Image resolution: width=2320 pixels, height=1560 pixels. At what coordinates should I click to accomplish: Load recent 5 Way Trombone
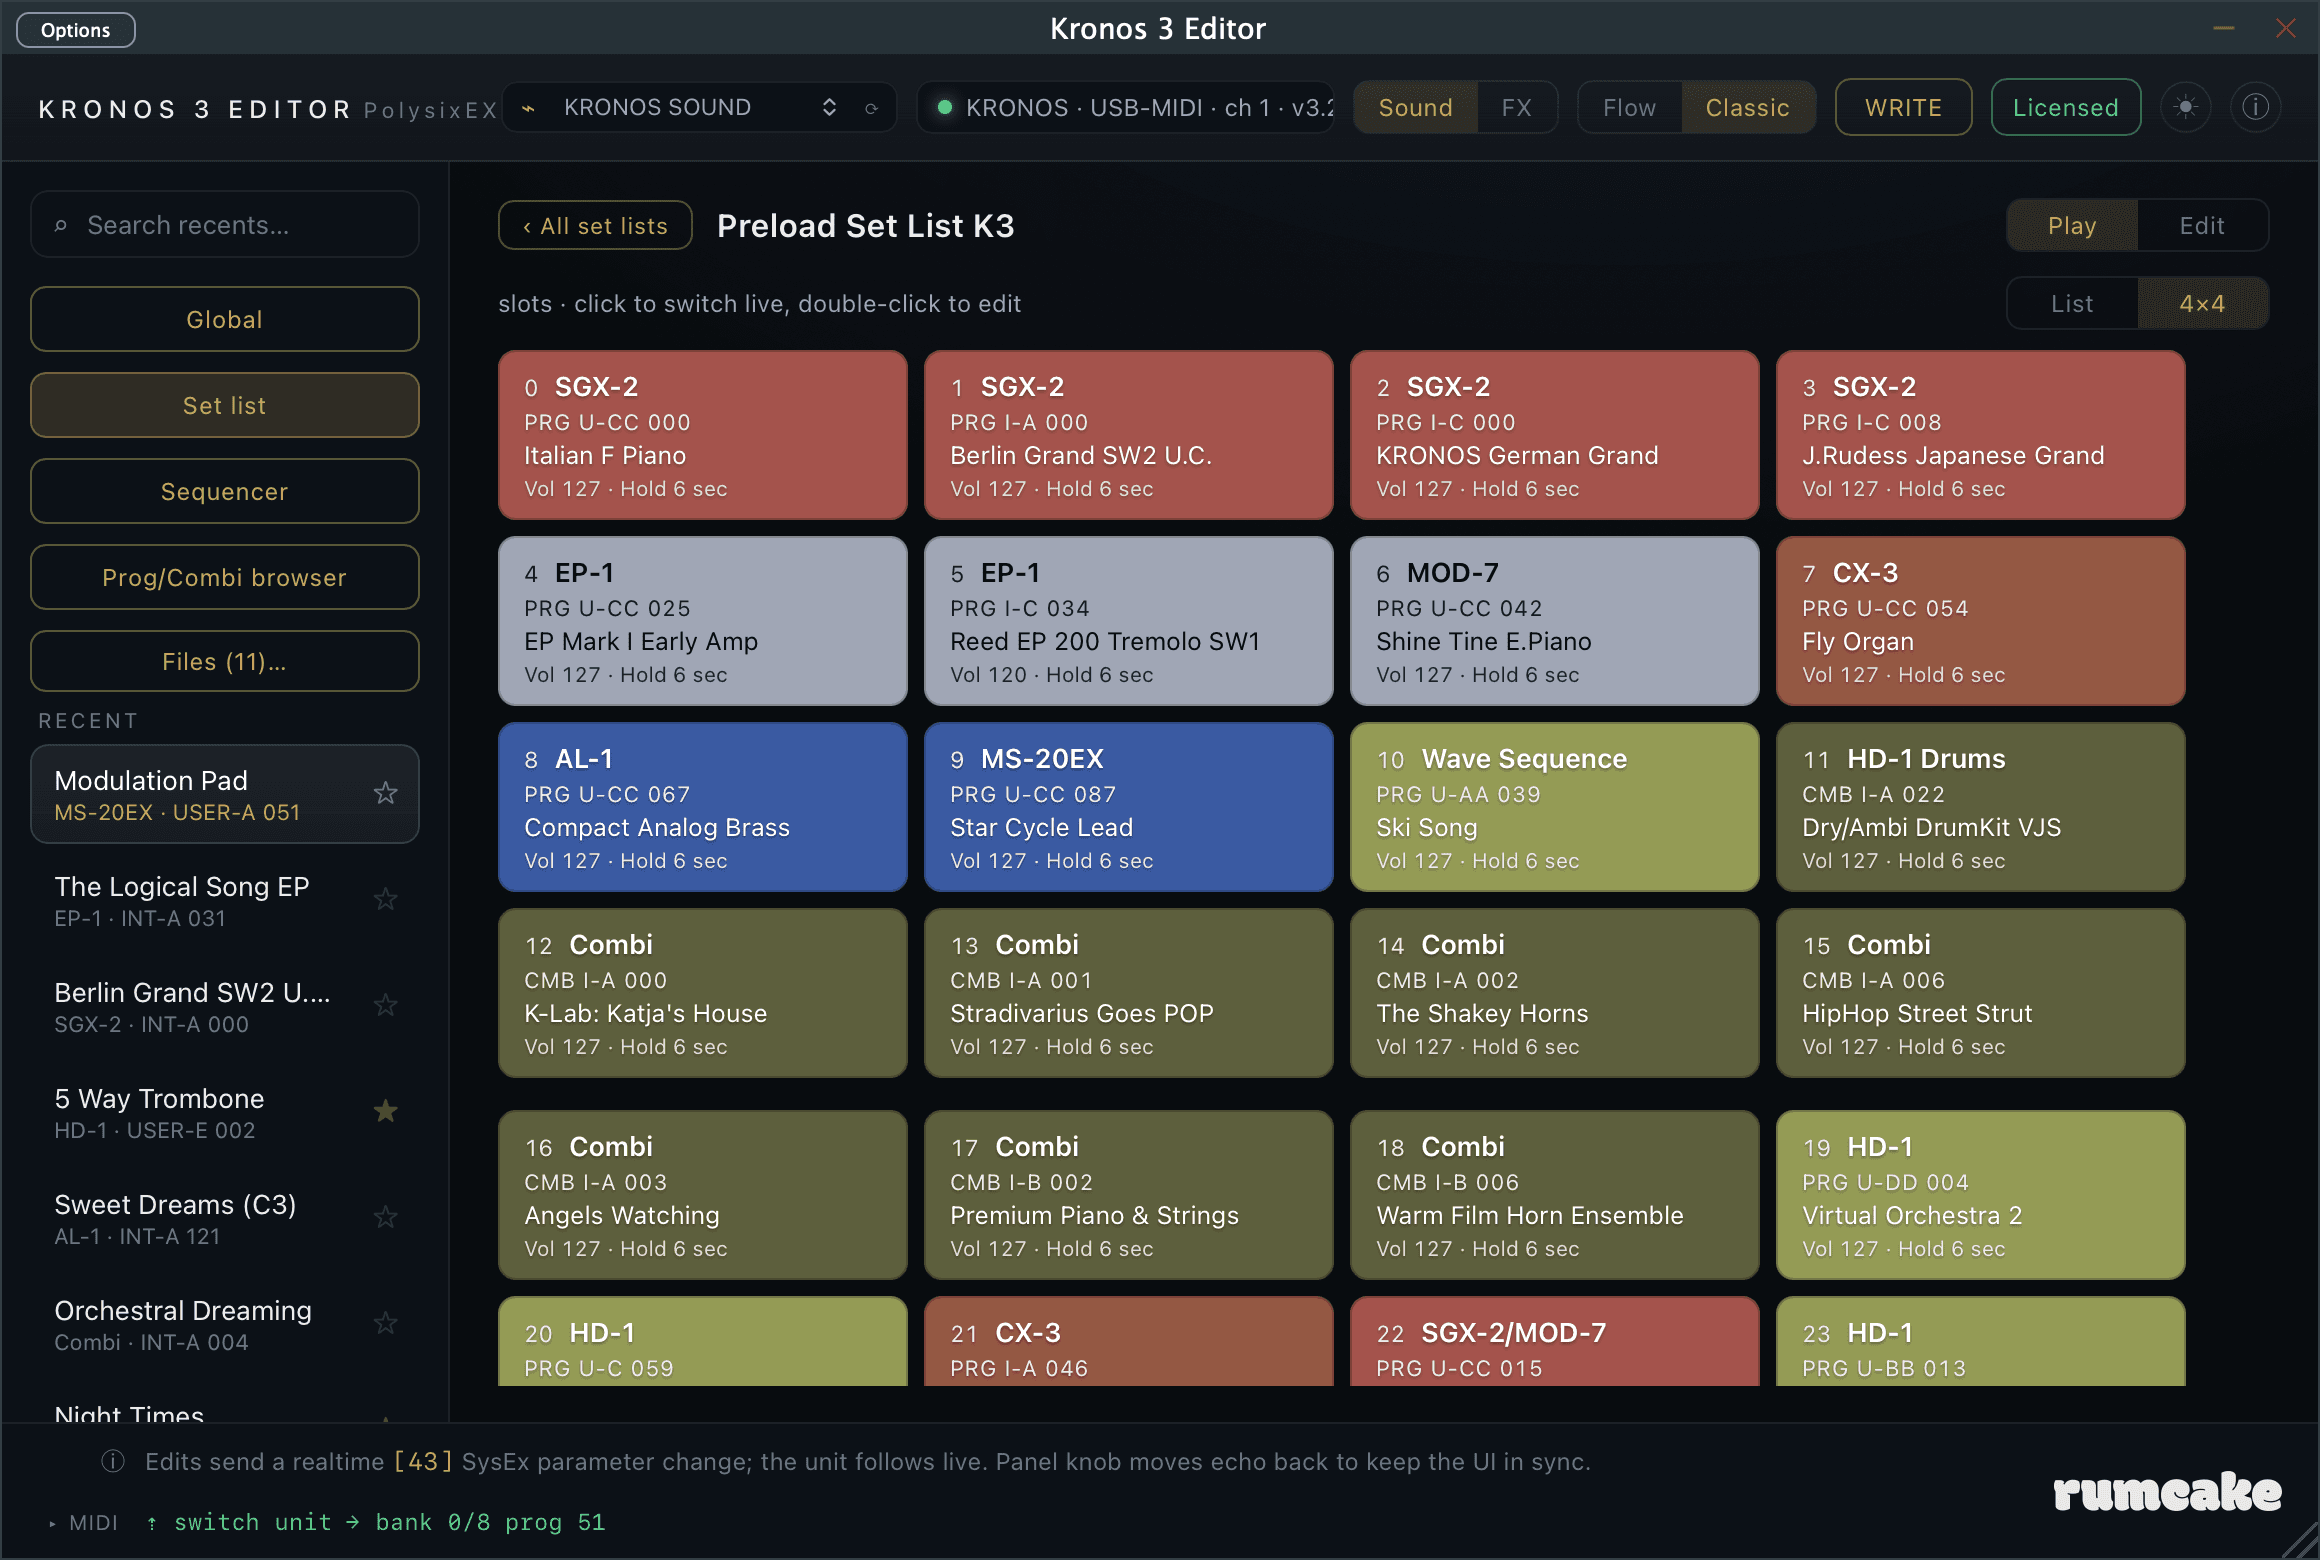(x=224, y=1112)
